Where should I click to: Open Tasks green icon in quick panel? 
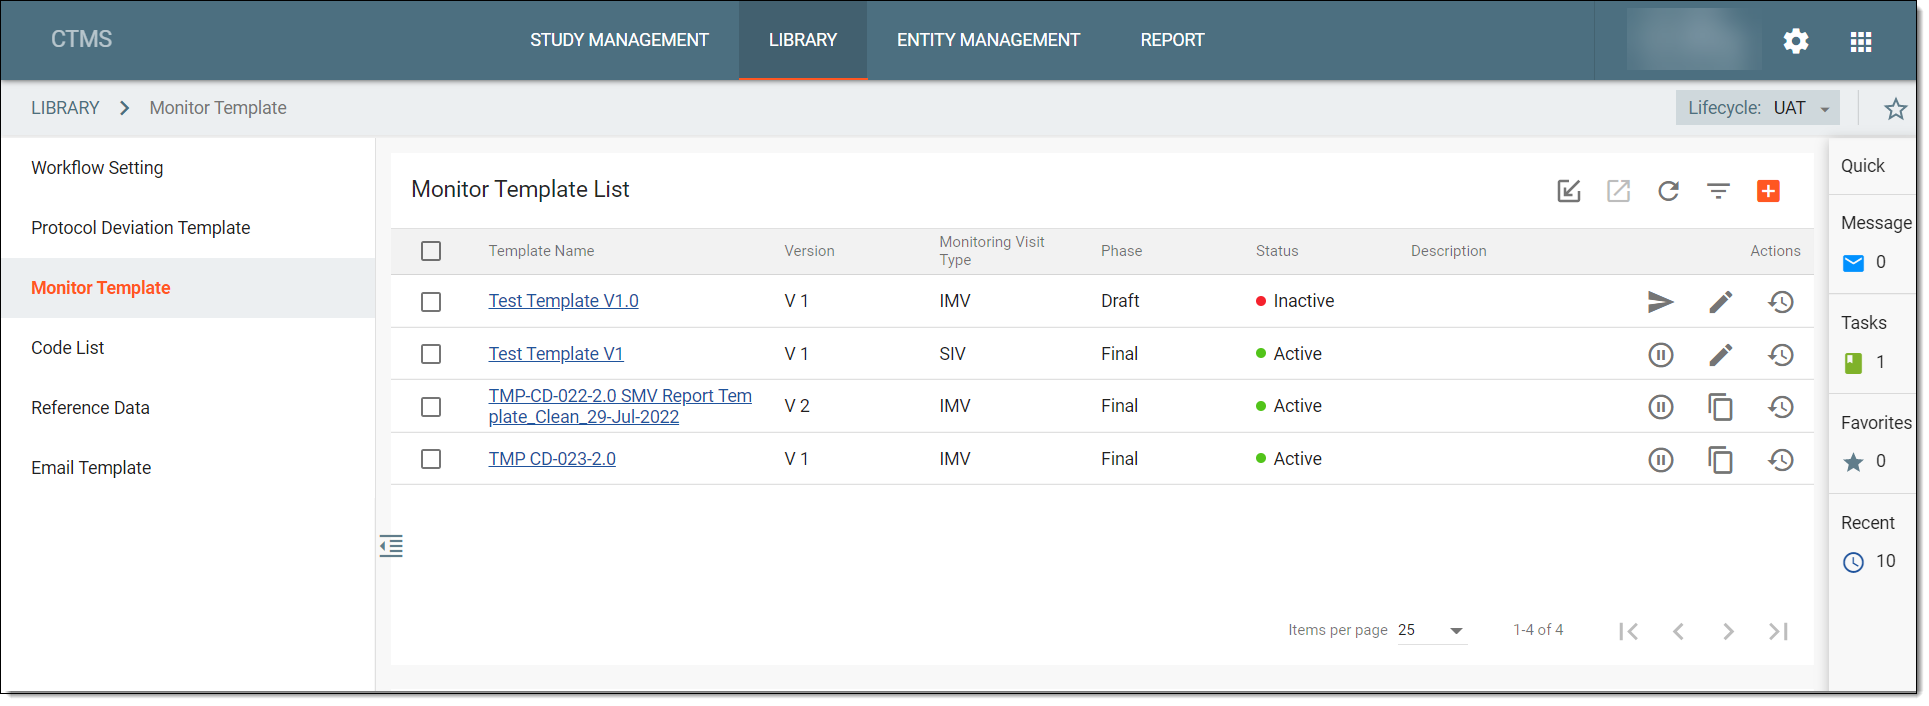1853,363
